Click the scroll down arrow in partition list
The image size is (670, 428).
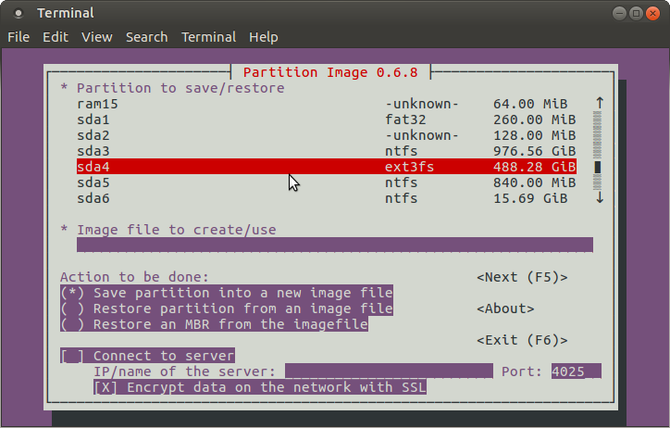599,198
